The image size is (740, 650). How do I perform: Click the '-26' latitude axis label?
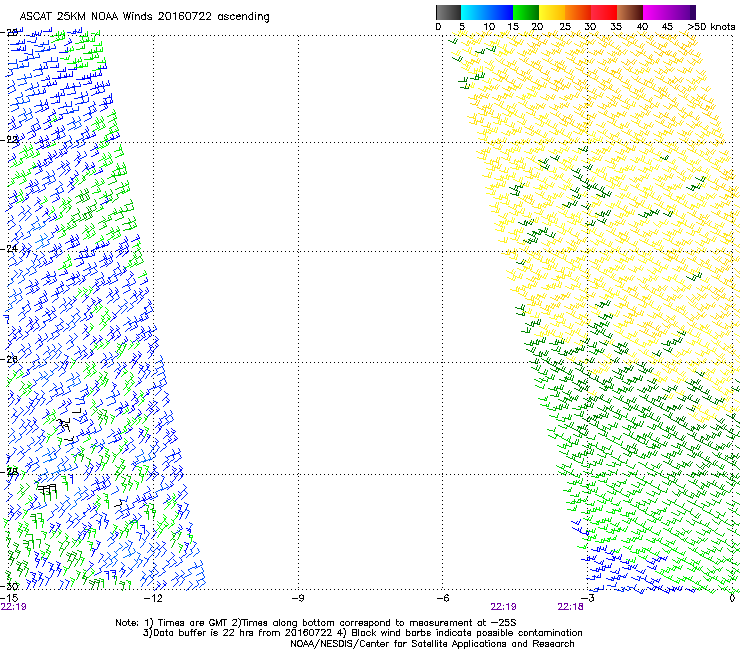point(9,359)
